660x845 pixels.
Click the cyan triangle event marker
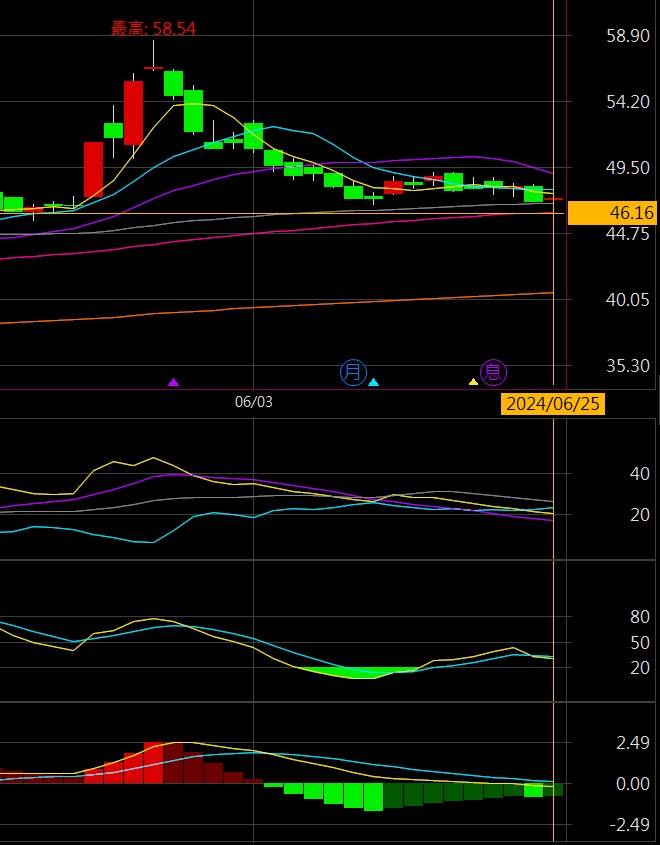pos(374,382)
